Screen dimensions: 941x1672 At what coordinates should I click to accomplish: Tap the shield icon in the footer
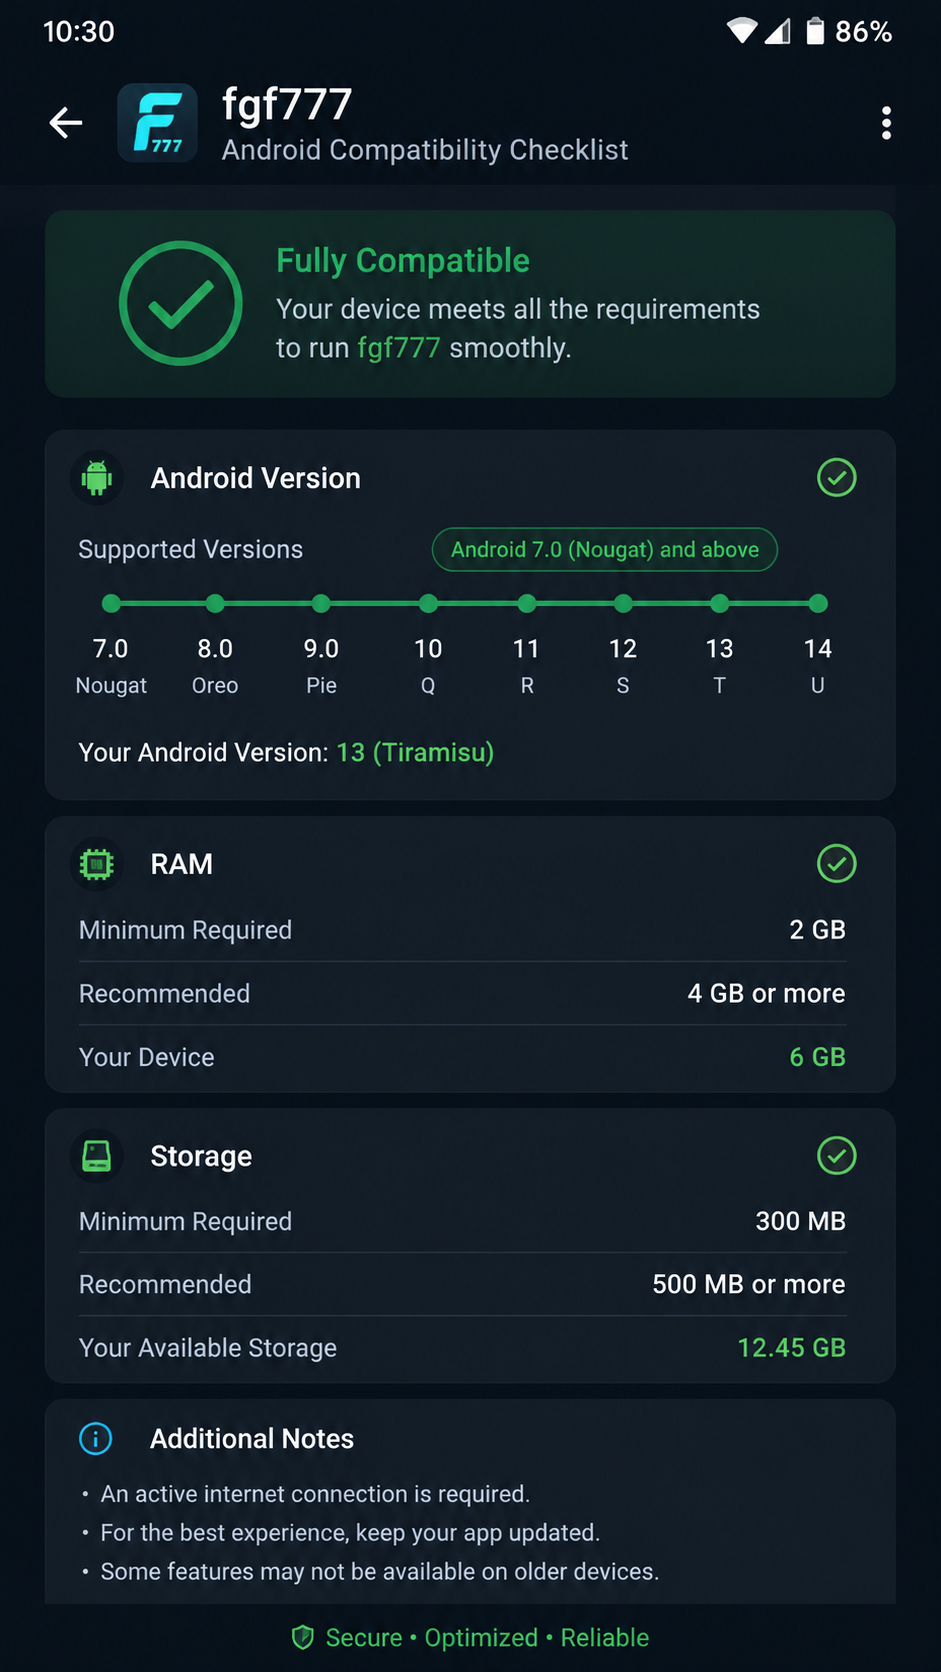(x=302, y=1637)
